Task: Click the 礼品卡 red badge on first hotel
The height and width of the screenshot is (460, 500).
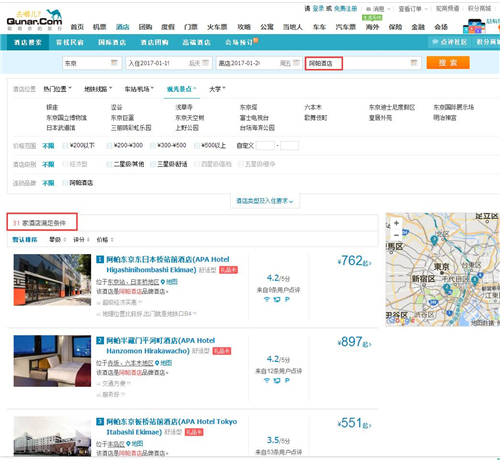Action: [228, 270]
